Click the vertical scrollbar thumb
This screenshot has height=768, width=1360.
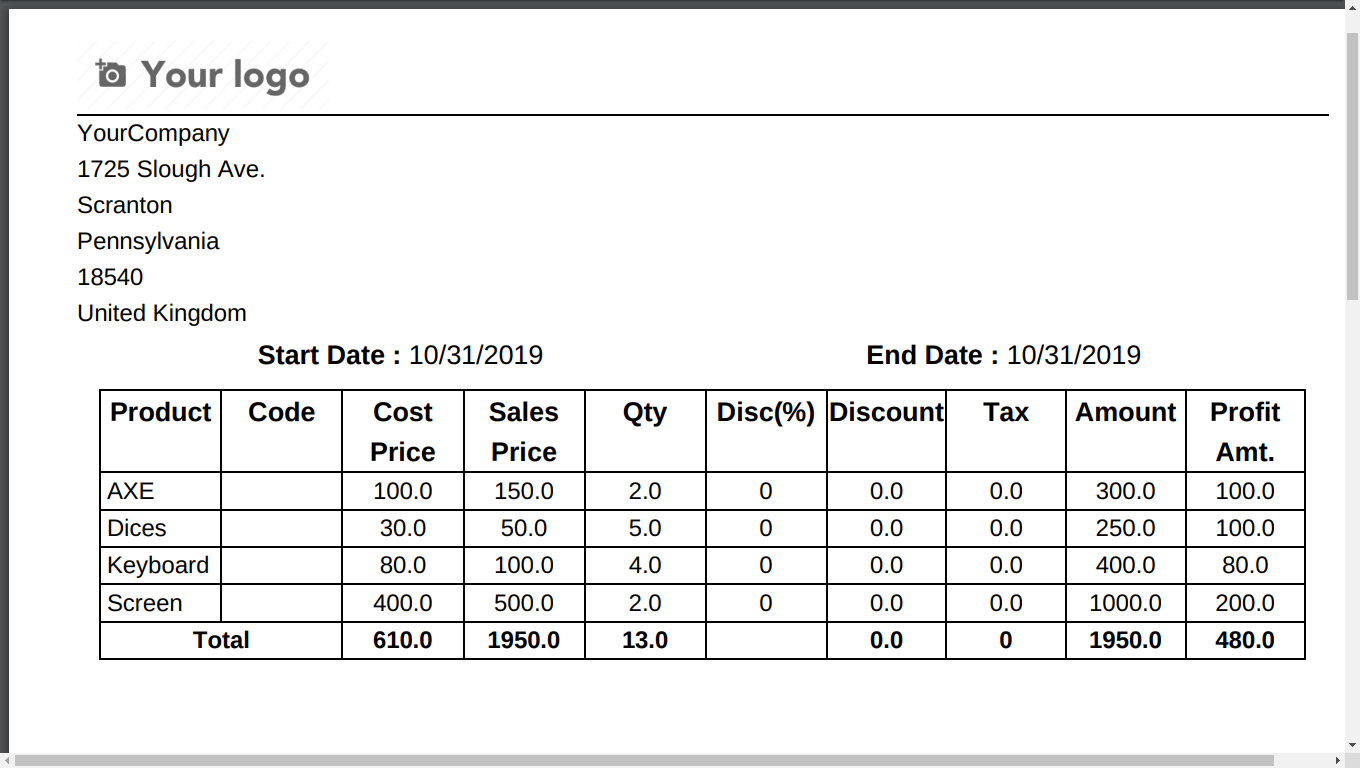point(1352,166)
